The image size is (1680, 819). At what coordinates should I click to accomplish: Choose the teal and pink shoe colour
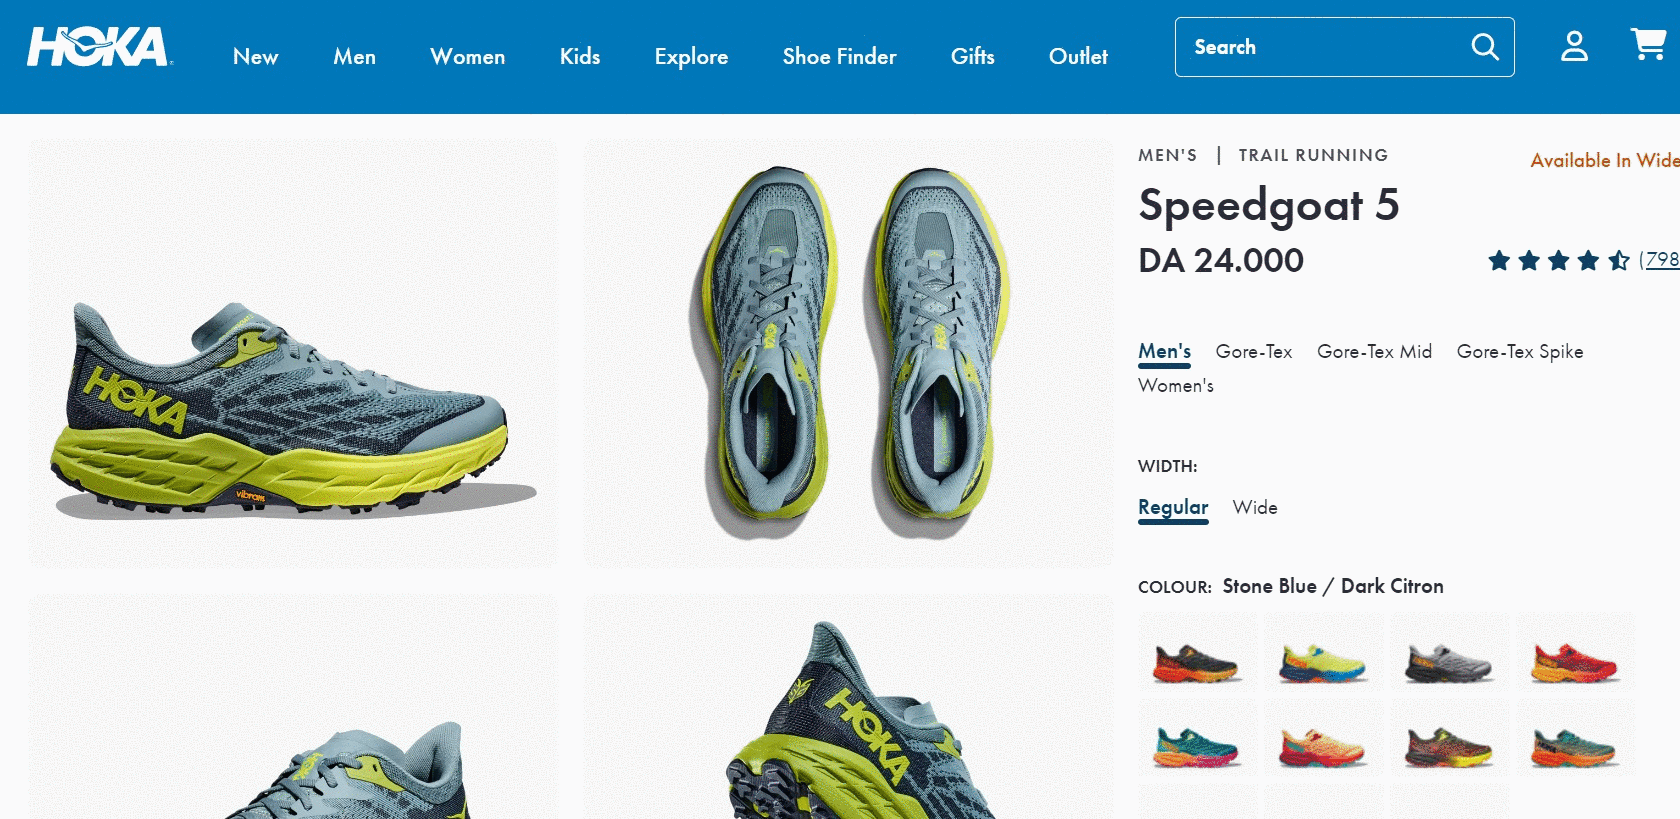(x=1197, y=738)
